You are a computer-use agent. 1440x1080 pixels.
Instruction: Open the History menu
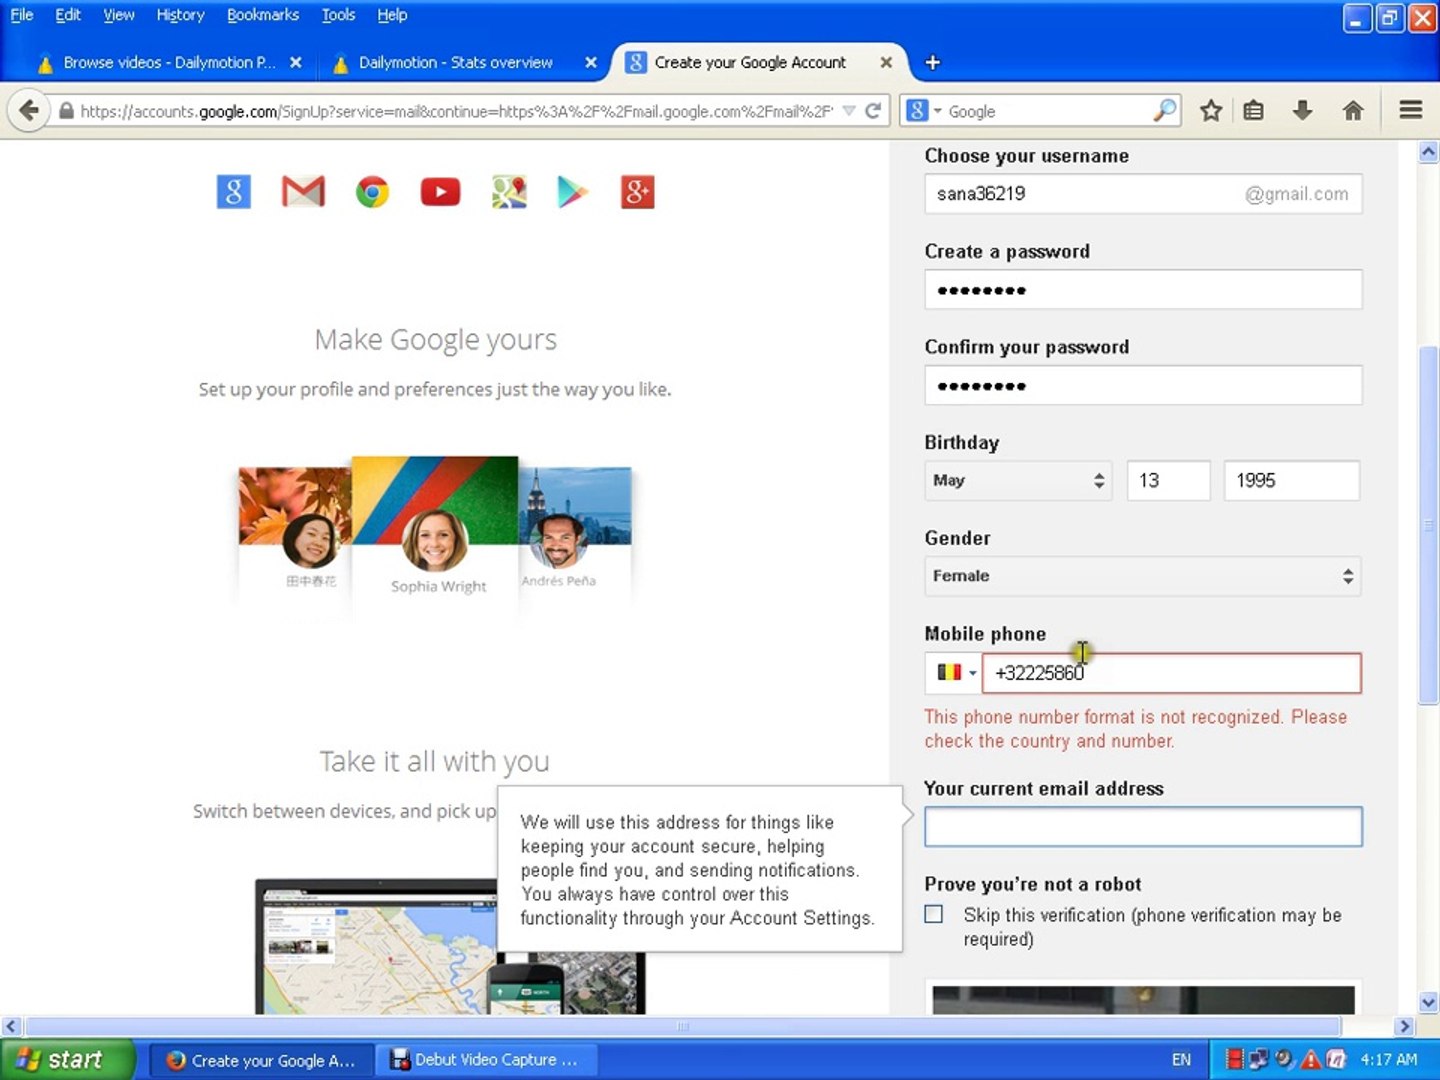coord(180,15)
